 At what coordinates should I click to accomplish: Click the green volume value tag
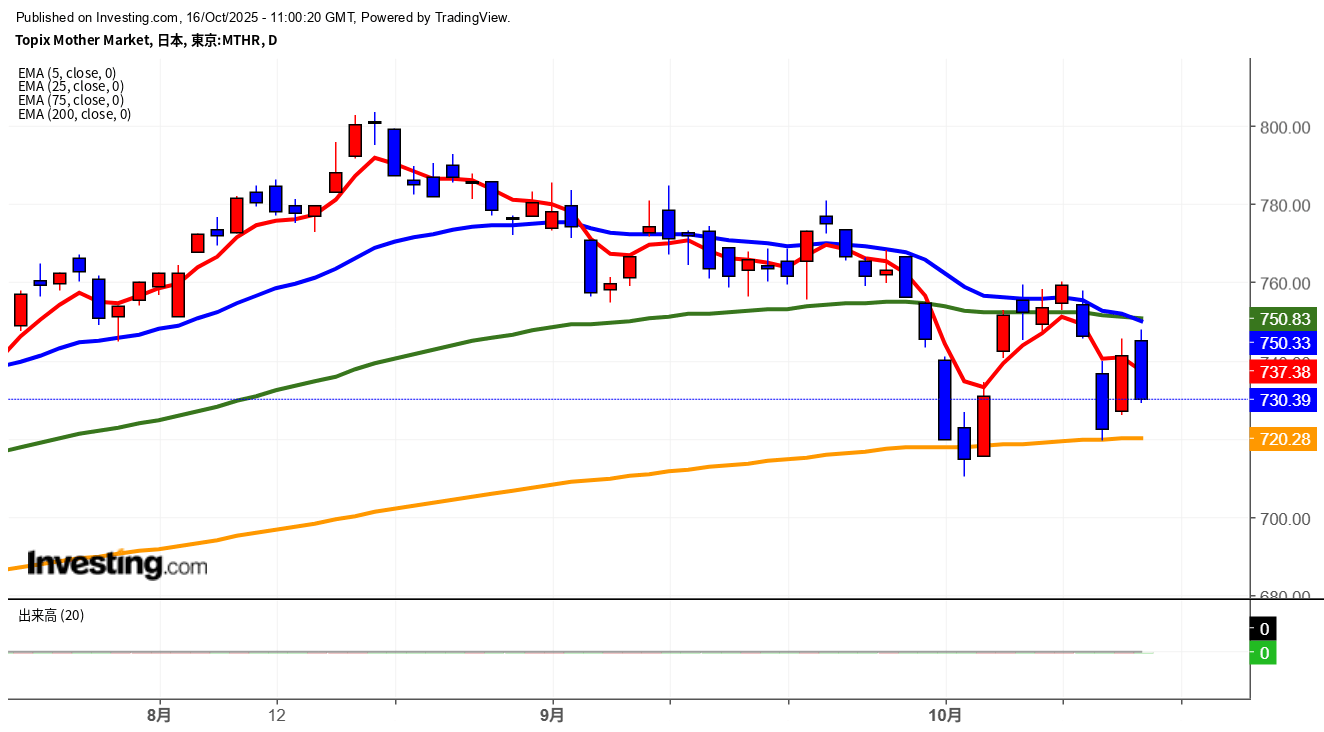pos(1264,653)
